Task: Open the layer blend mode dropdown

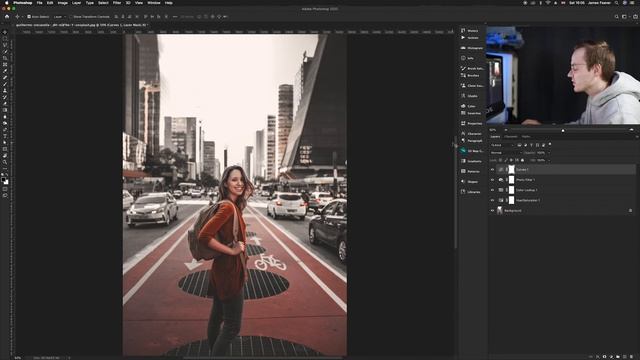Action: 505,153
